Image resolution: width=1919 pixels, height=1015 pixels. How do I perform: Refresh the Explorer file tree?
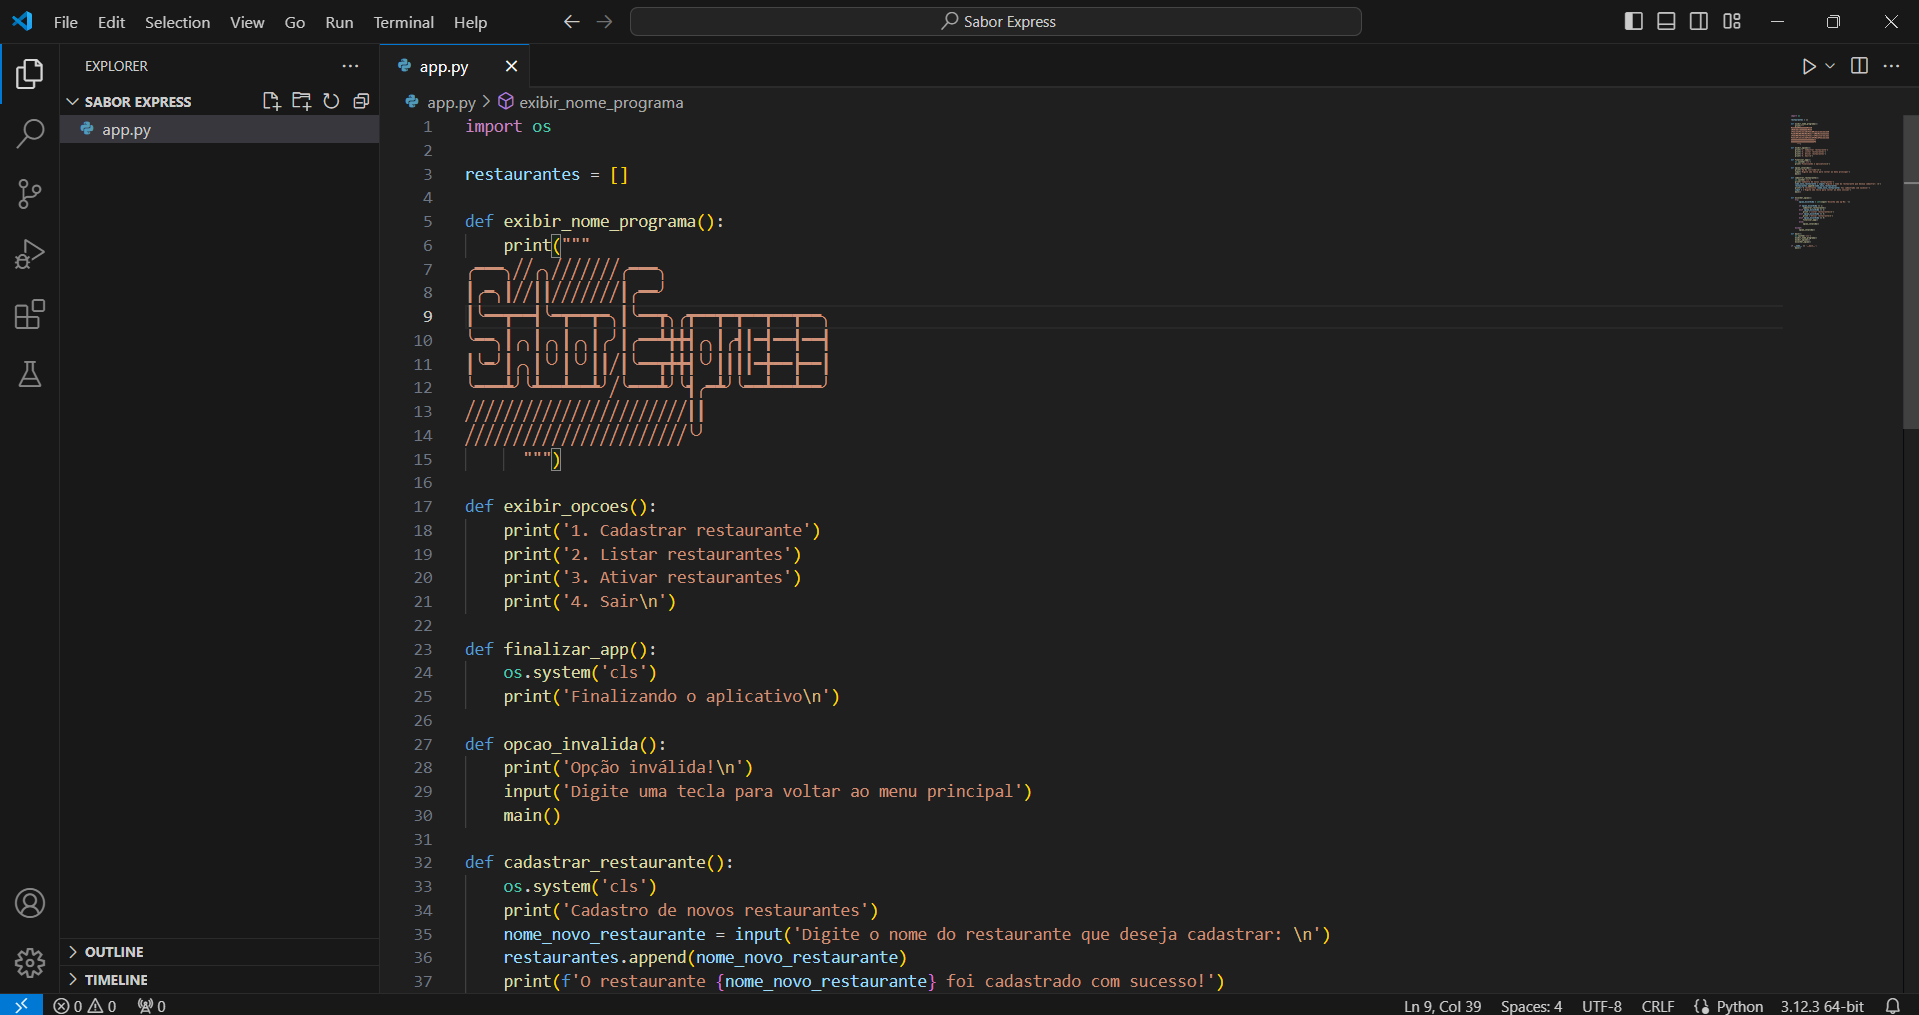(331, 101)
